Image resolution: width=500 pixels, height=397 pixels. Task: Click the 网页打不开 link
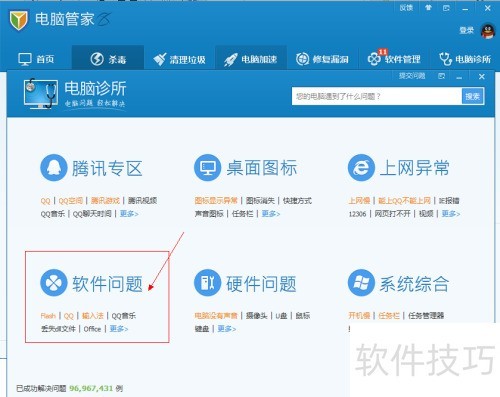click(392, 214)
